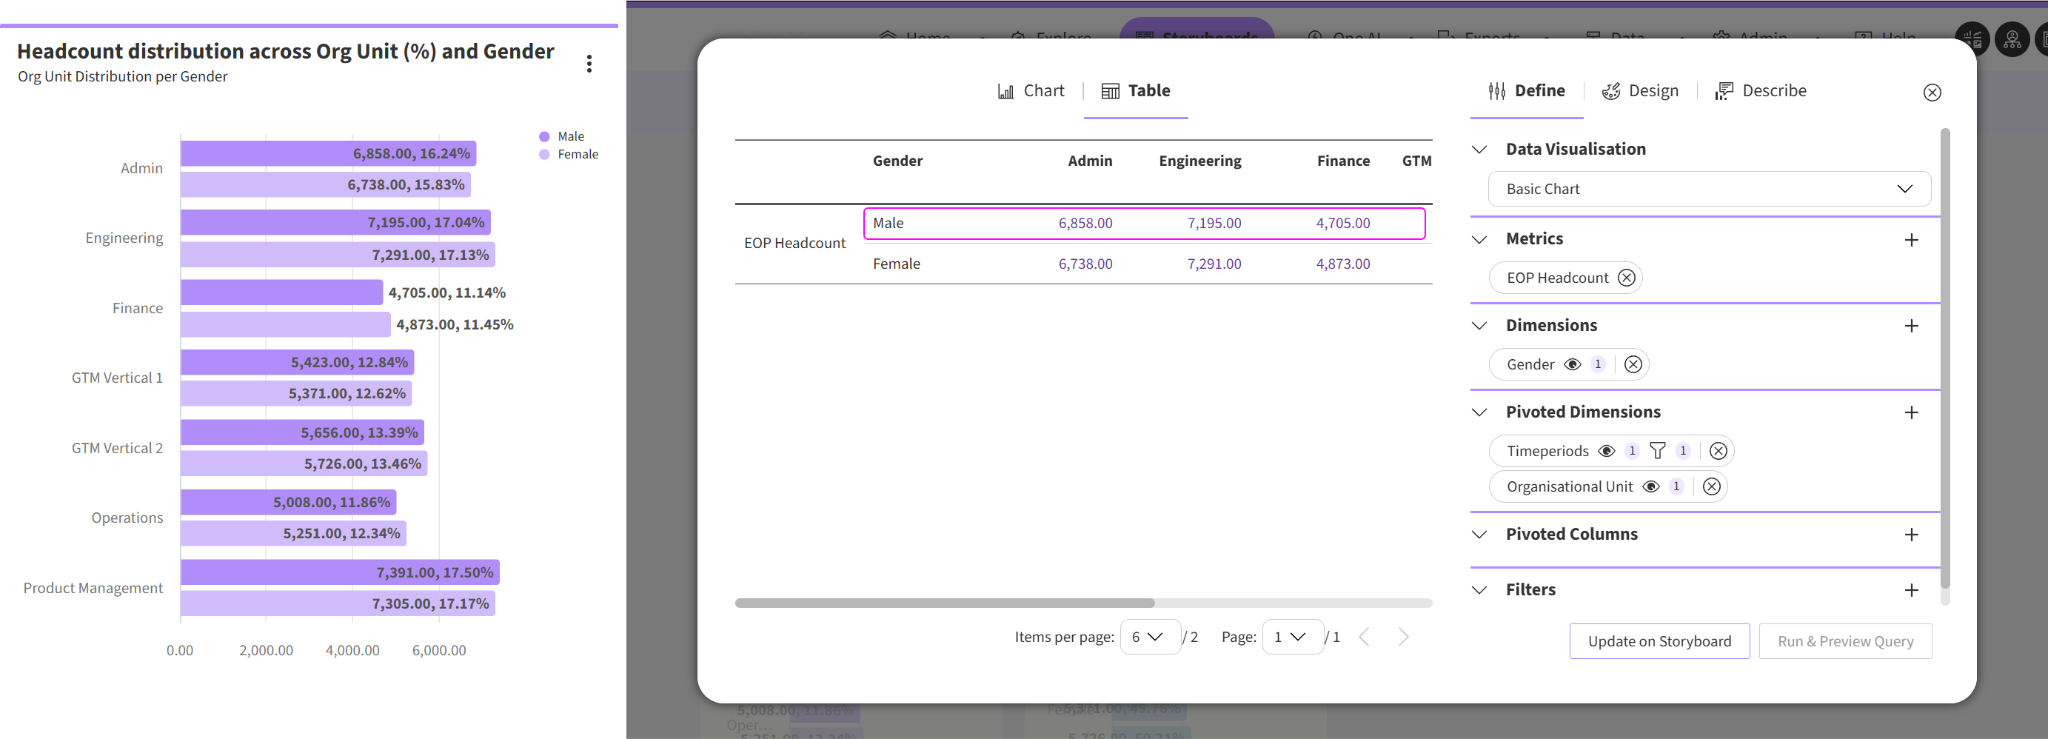Add a new metric with plus icon
Screen dimensions: 2048x739
coord(1911,240)
